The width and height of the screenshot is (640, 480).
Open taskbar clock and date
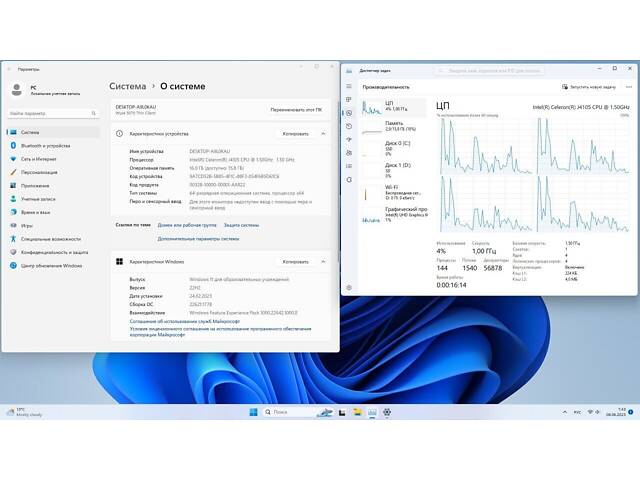616,412
